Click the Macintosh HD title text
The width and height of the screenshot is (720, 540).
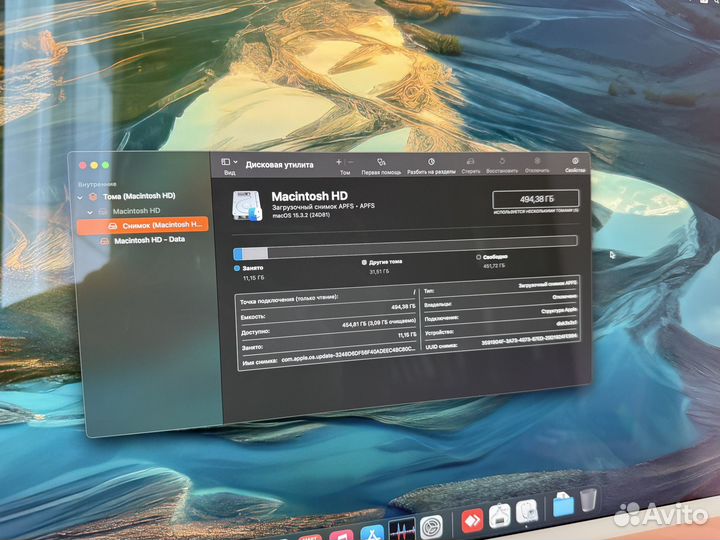[309, 196]
